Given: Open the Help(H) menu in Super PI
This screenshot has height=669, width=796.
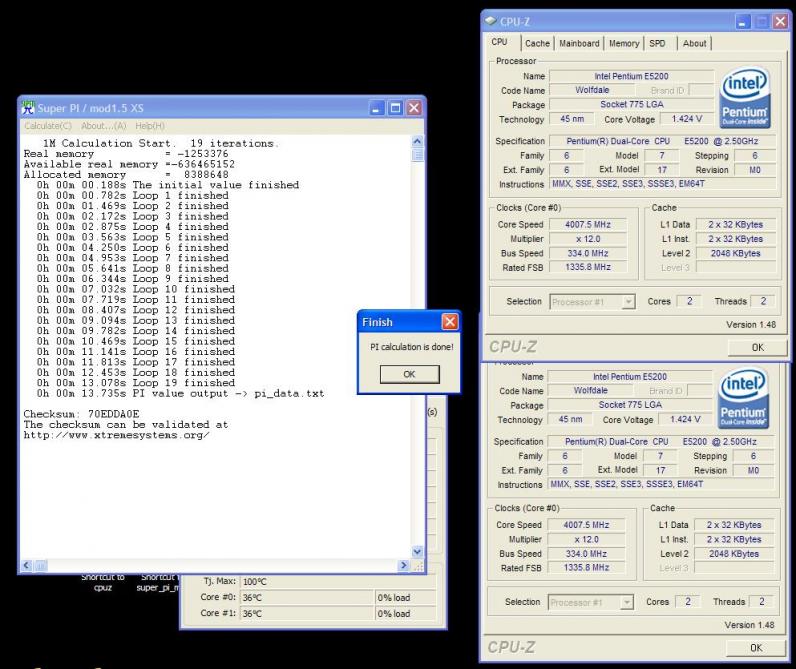Looking at the screenshot, I should pos(150,126).
